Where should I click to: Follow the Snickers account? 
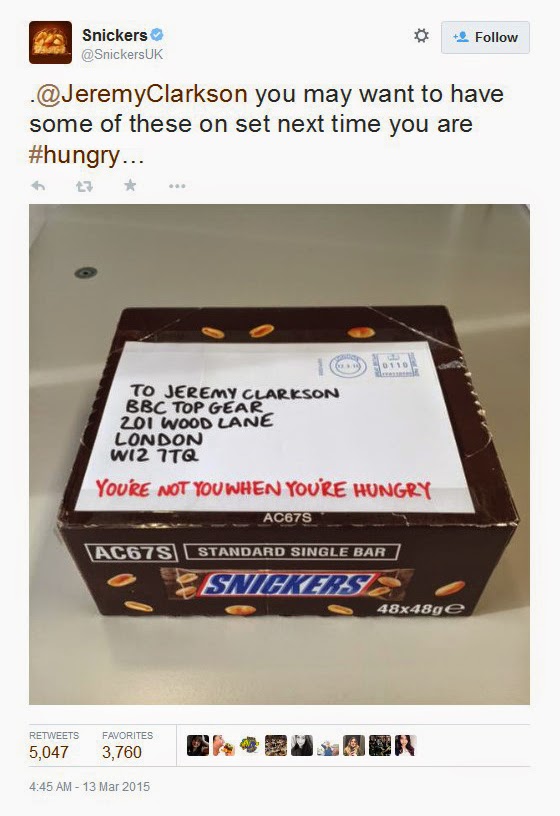coord(485,37)
